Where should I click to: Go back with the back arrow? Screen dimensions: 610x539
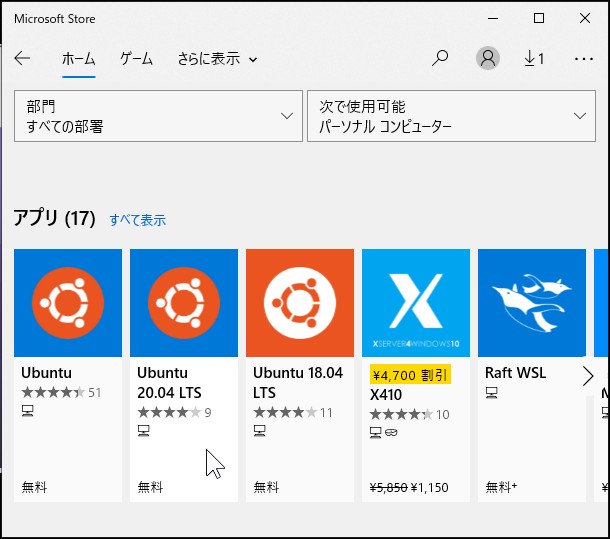(x=22, y=58)
